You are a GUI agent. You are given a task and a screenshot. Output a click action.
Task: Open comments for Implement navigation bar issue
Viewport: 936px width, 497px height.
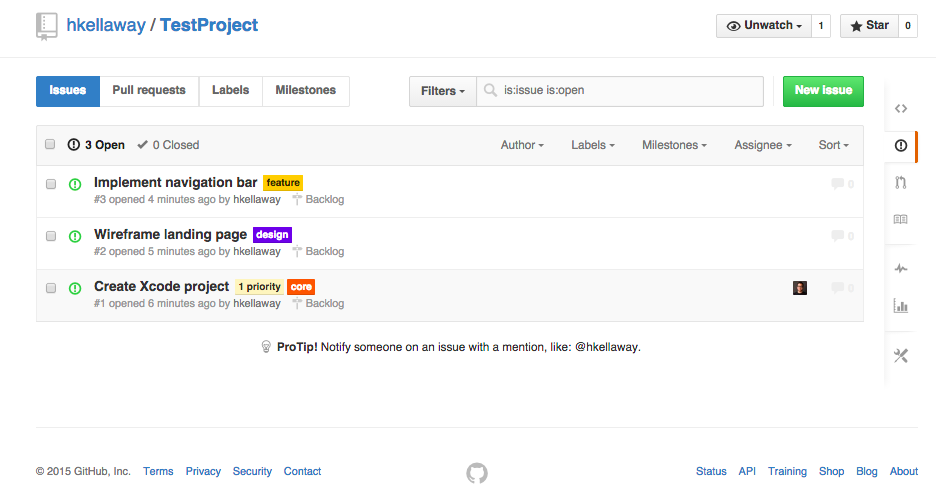point(842,184)
